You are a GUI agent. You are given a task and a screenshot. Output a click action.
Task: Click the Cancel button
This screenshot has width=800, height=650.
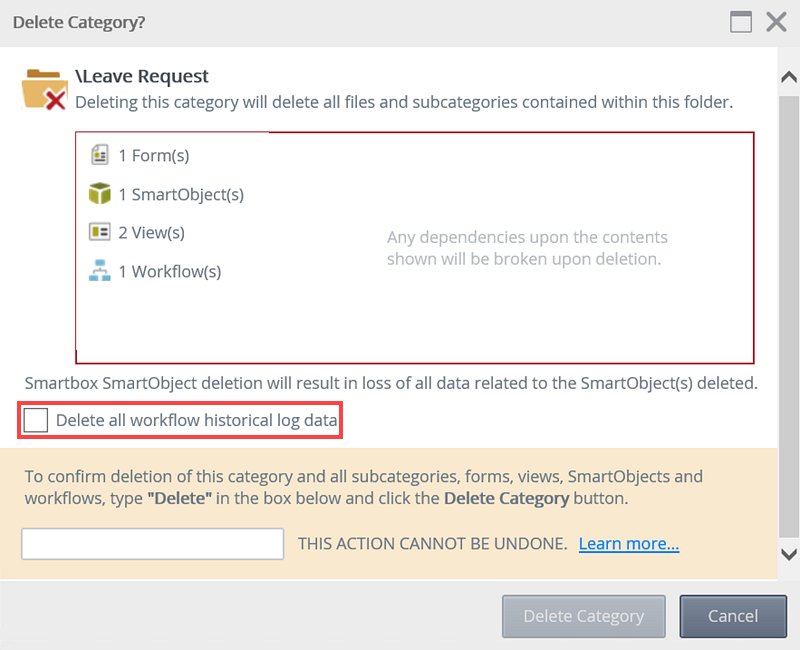[733, 616]
